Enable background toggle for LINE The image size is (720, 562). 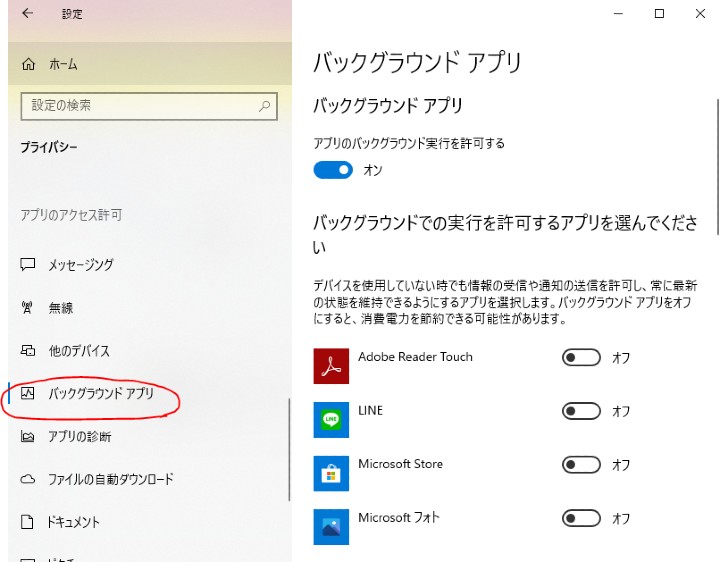click(581, 411)
